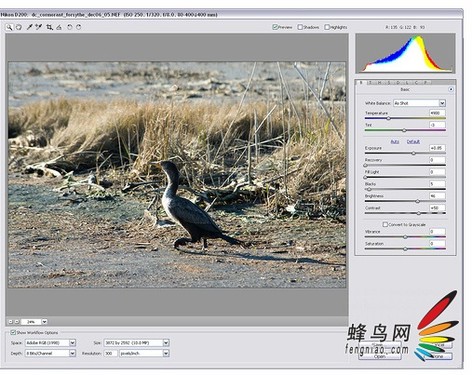Click the Contrast value field

(437, 208)
